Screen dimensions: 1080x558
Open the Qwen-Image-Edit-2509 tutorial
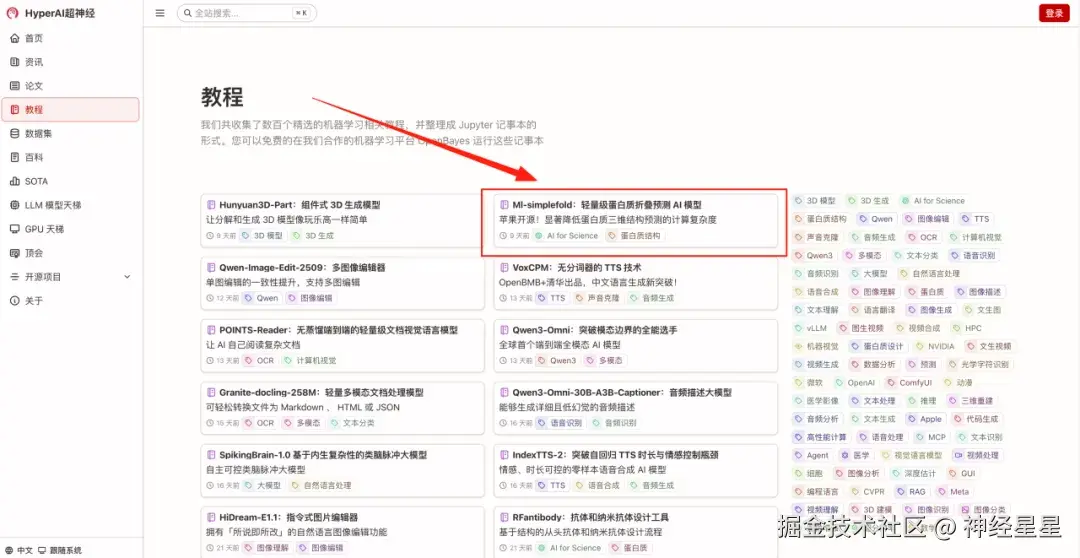pos(342,283)
